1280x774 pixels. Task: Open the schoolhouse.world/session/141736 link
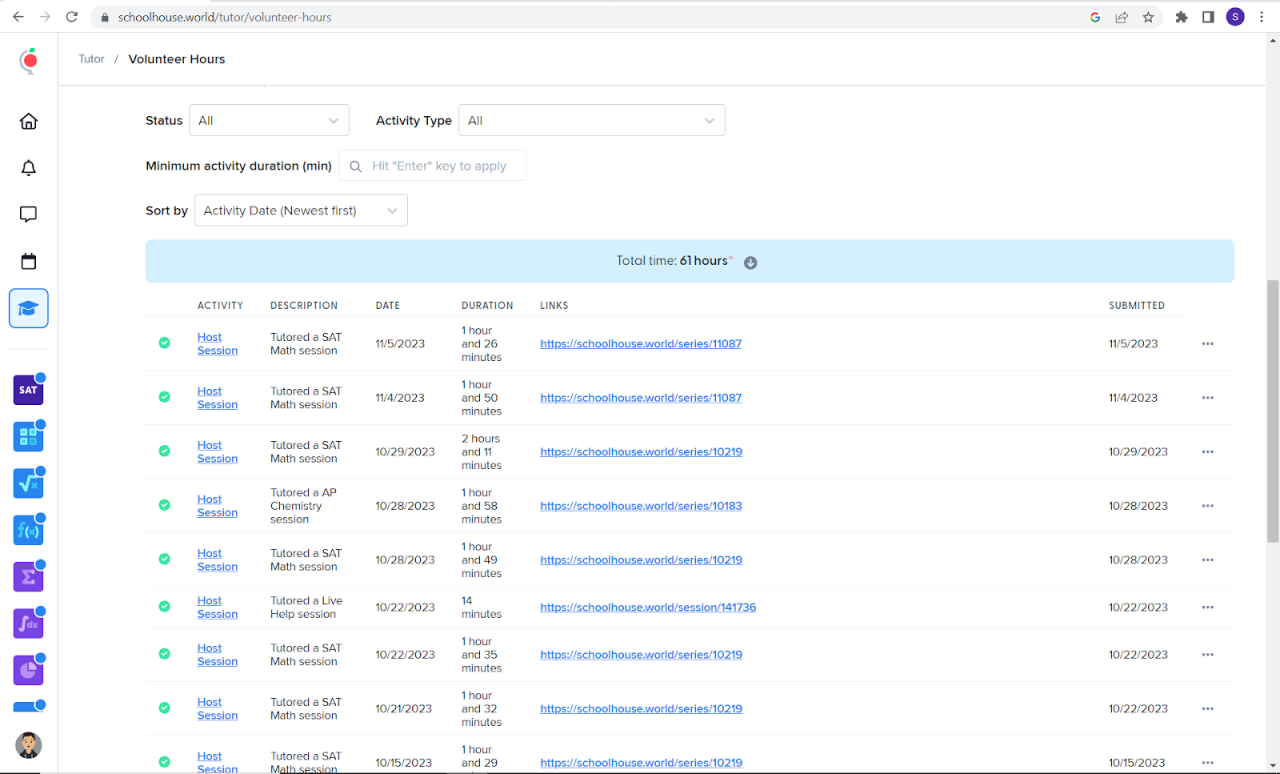[x=648, y=607]
